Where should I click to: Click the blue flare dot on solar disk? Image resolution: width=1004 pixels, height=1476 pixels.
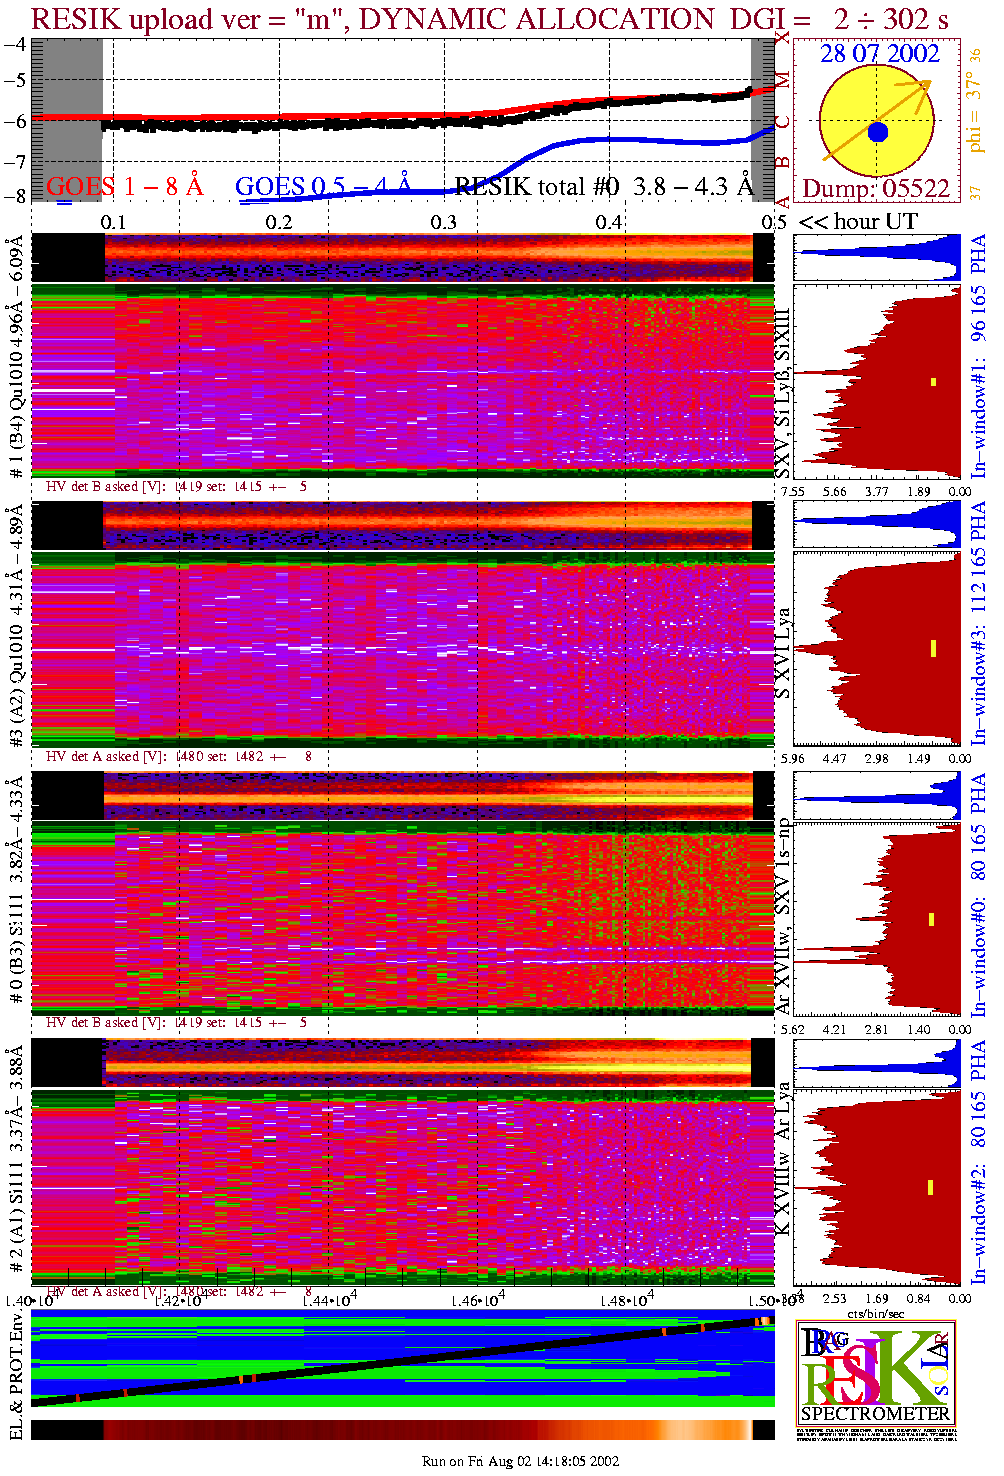click(x=878, y=132)
